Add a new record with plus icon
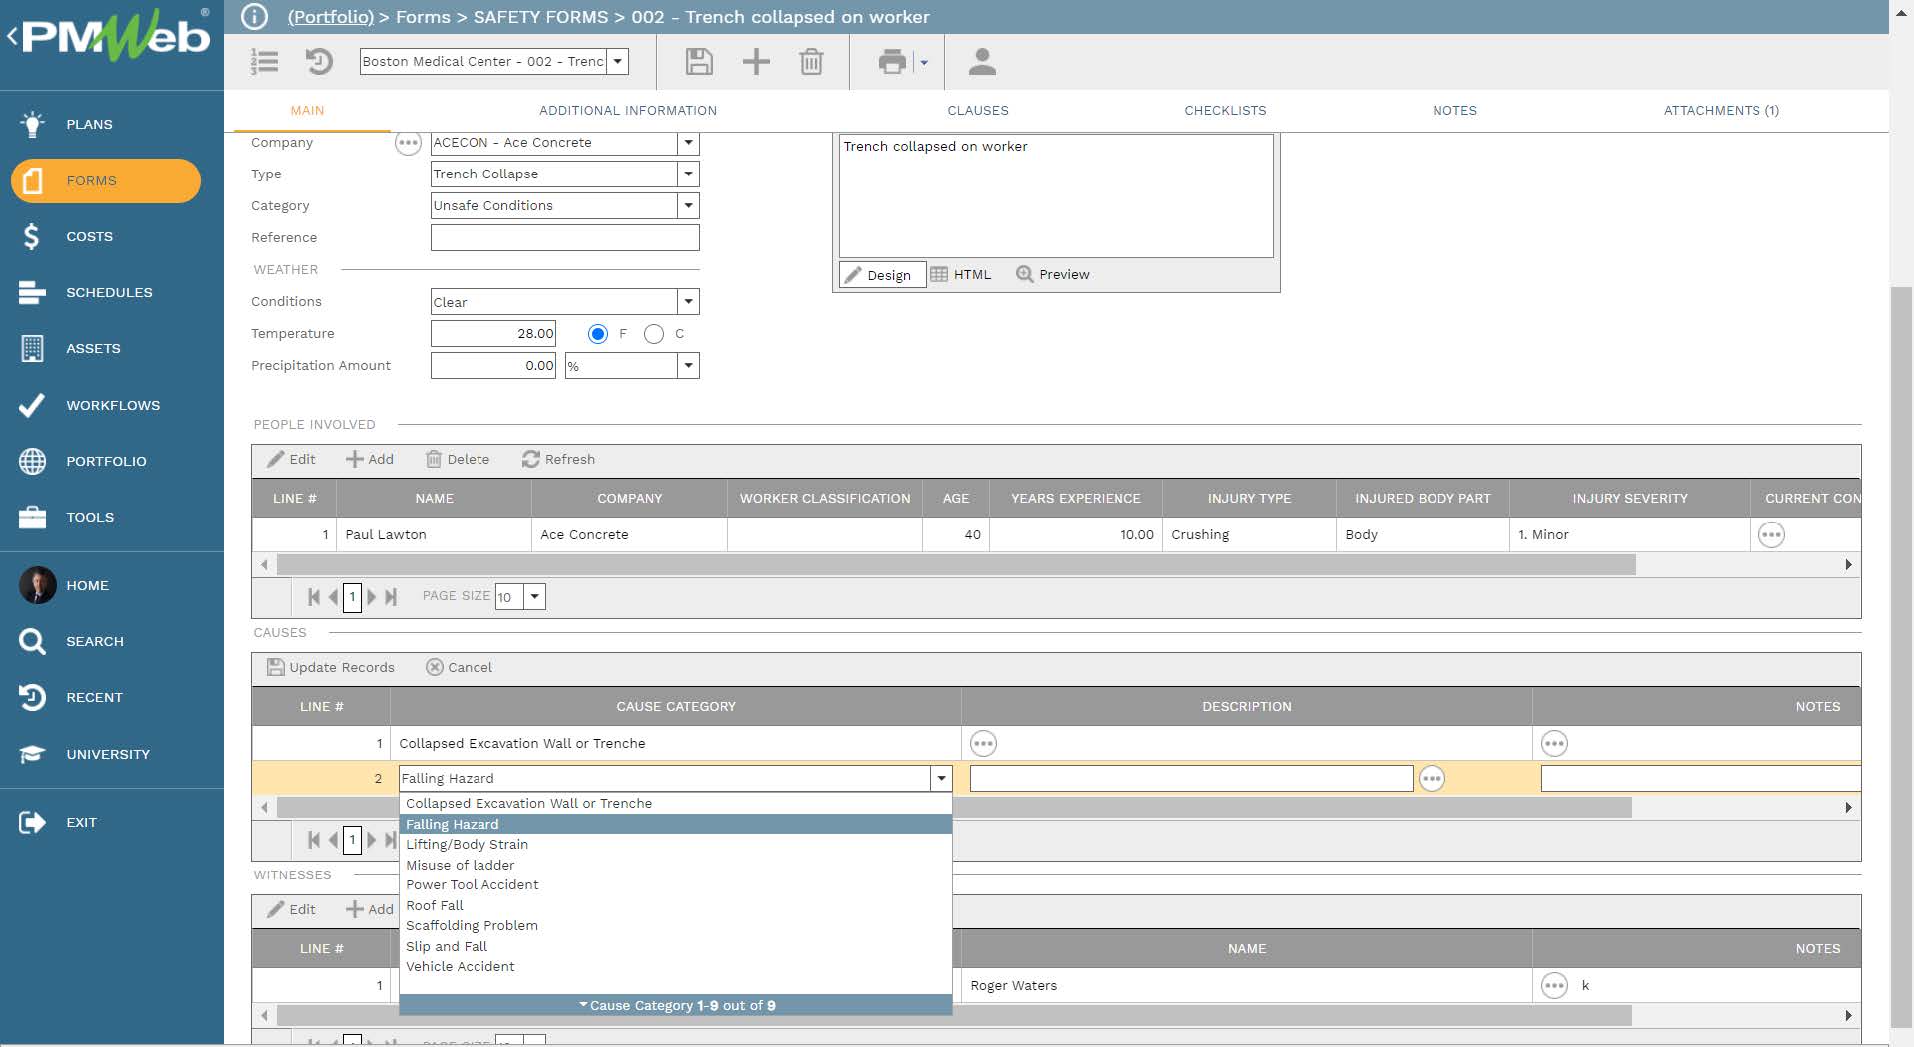 [756, 62]
